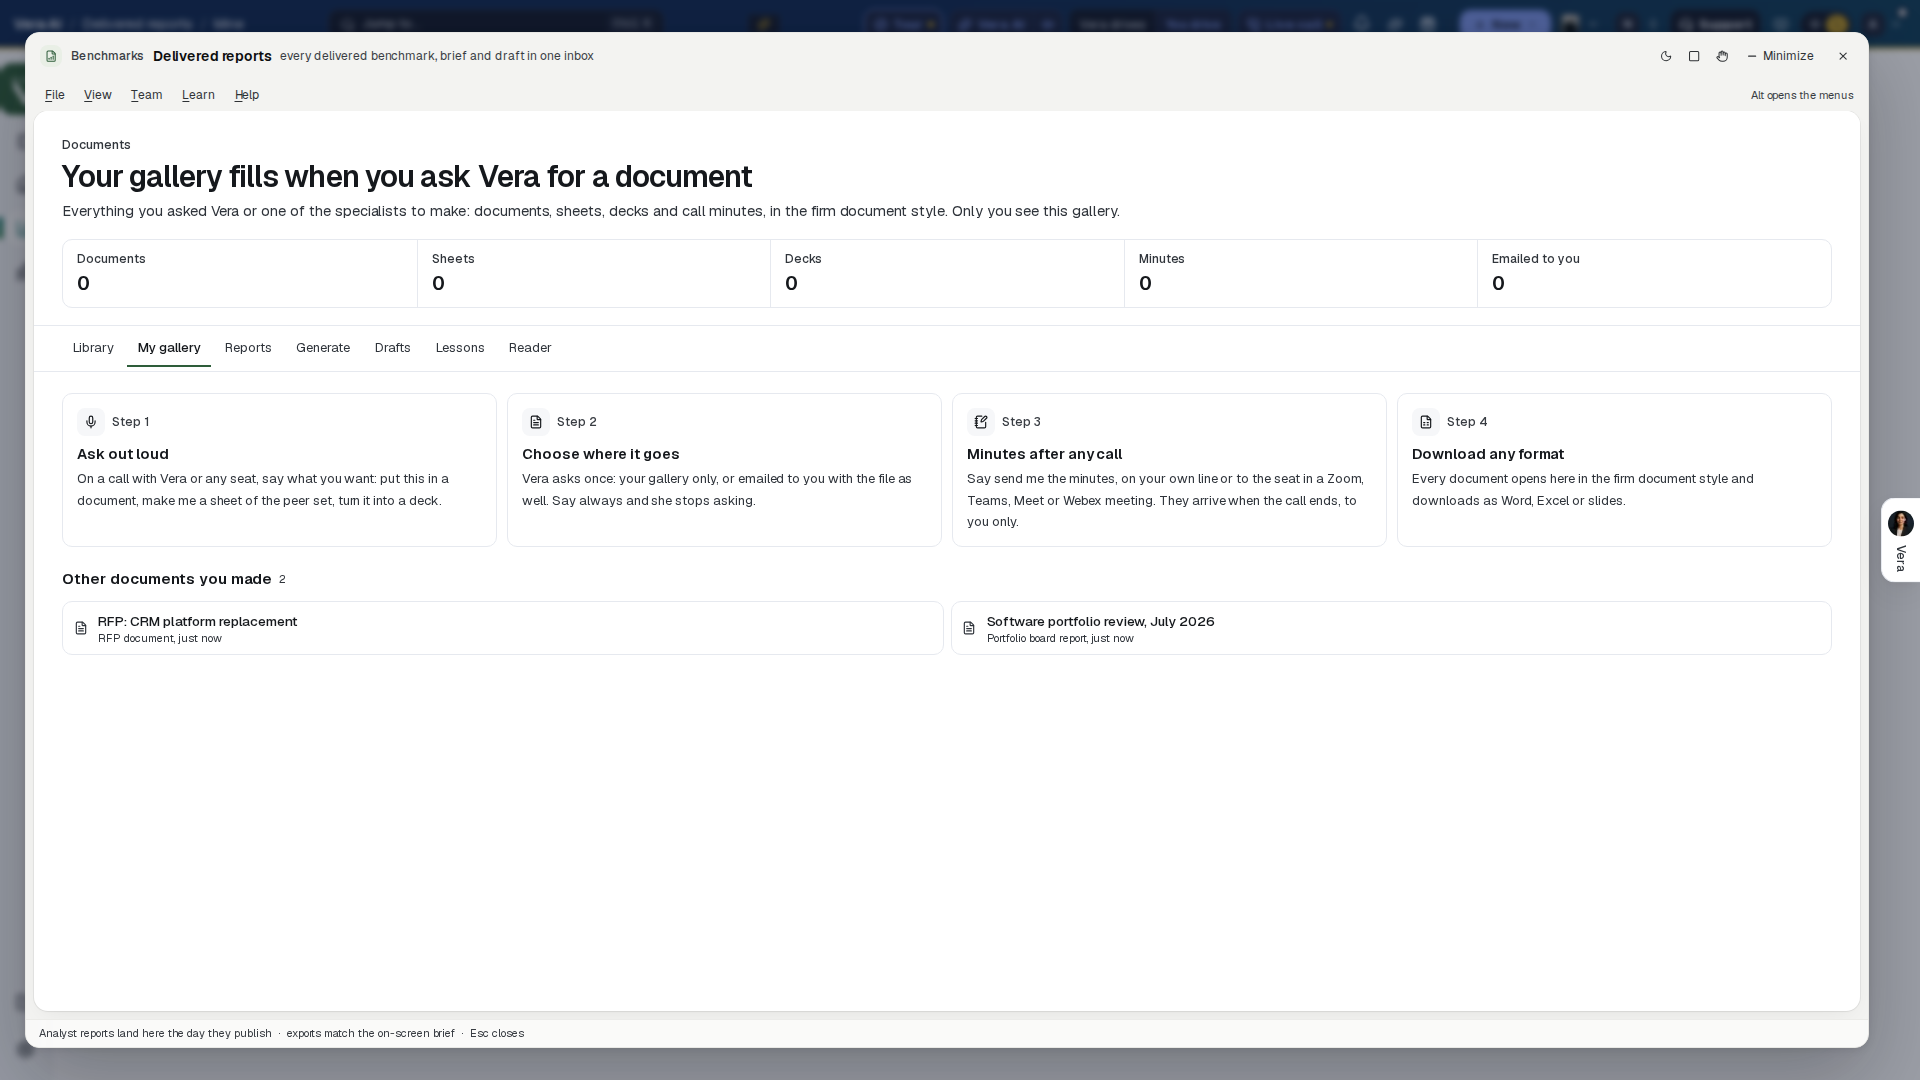Image resolution: width=1920 pixels, height=1080 pixels.
Task: Open the Learn menu
Action: (x=198, y=95)
